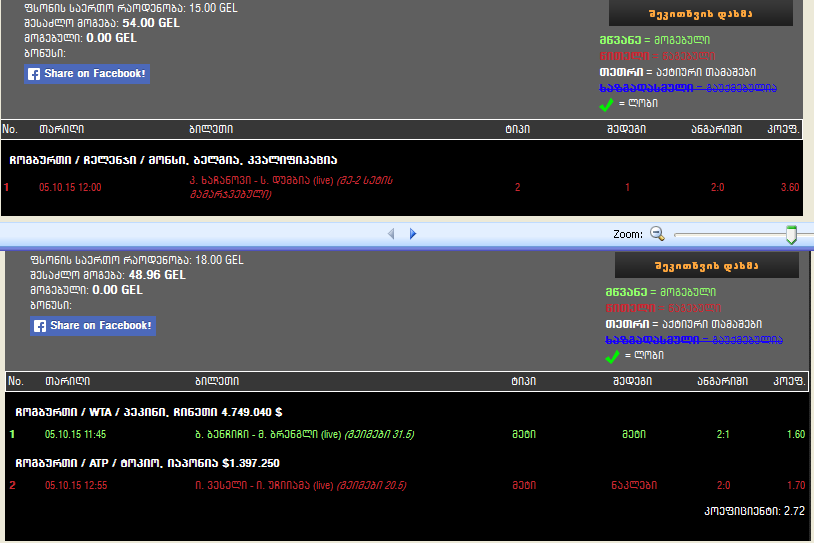Click the red 'წითელი' legend entry in 18.00 GEL slip
Viewport: 814px width, 543px height.
(663, 308)
